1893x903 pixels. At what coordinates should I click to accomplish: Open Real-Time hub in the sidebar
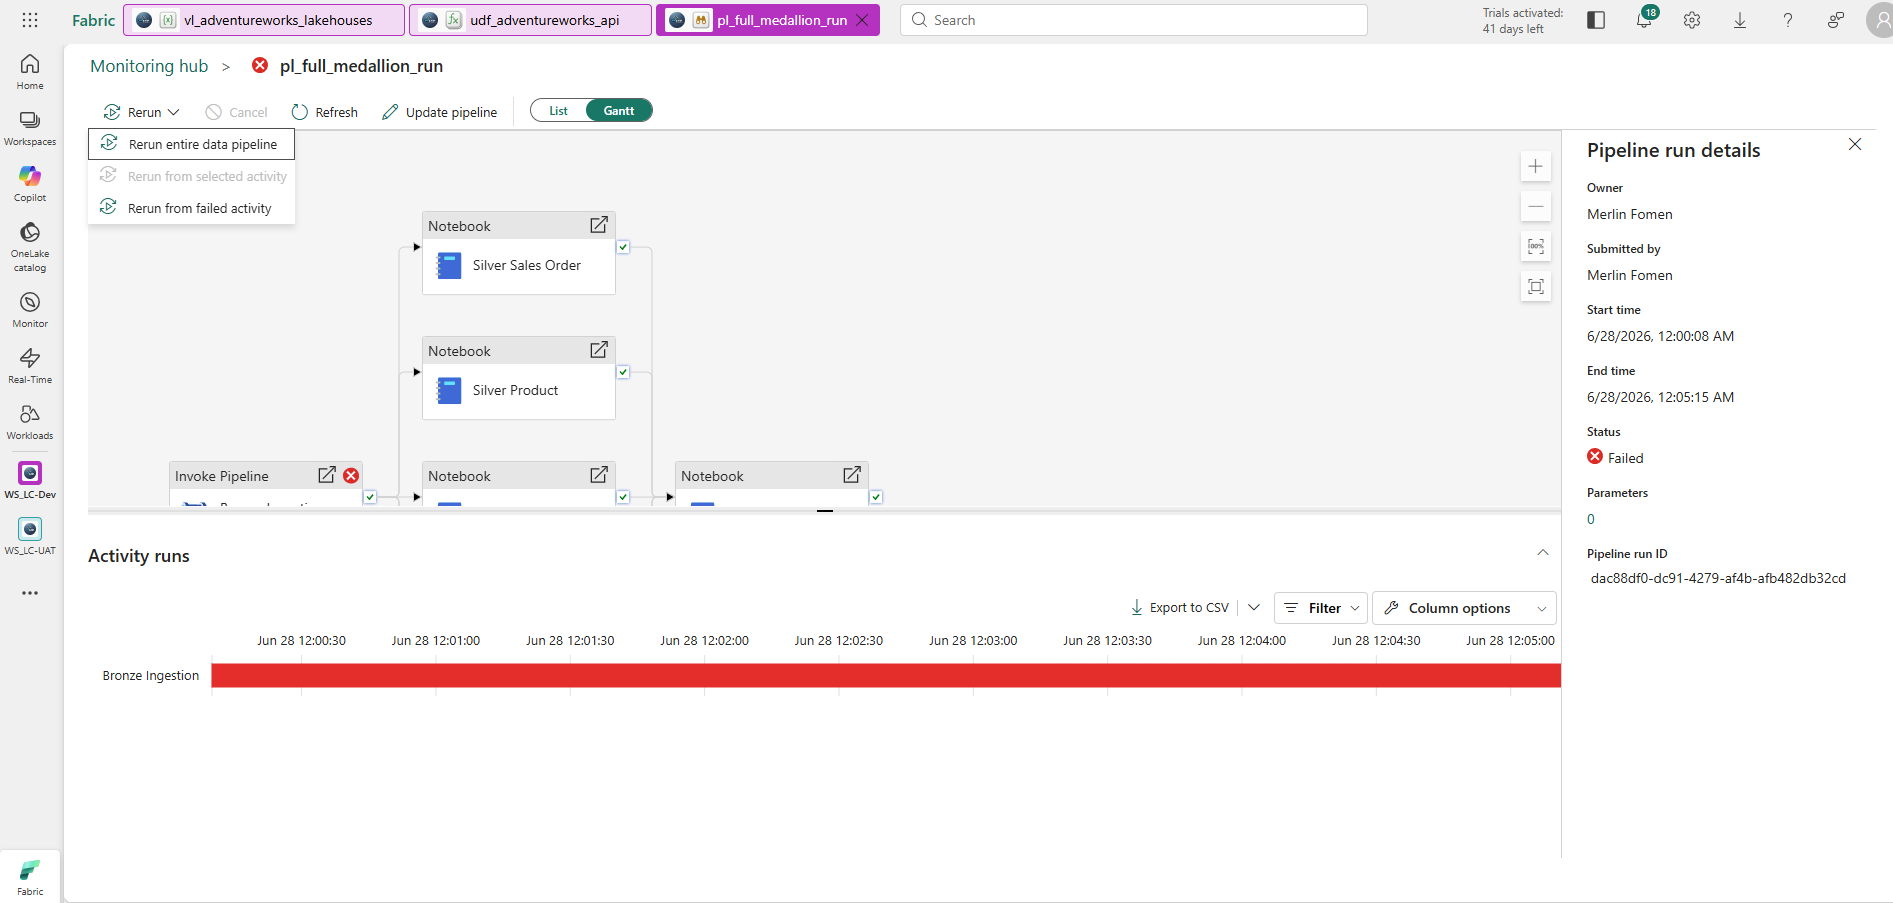(30, 366)
